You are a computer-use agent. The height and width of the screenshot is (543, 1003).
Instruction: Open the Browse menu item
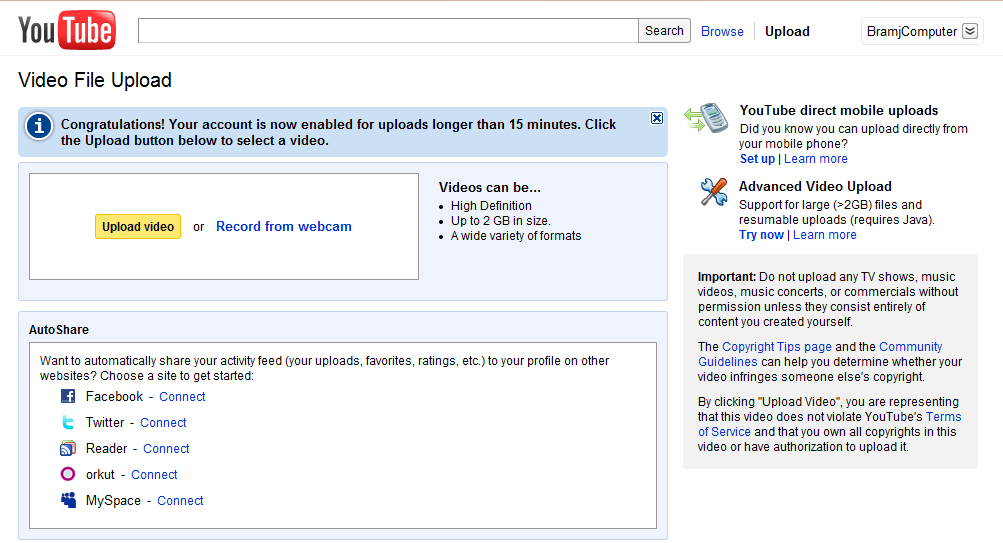722,31
